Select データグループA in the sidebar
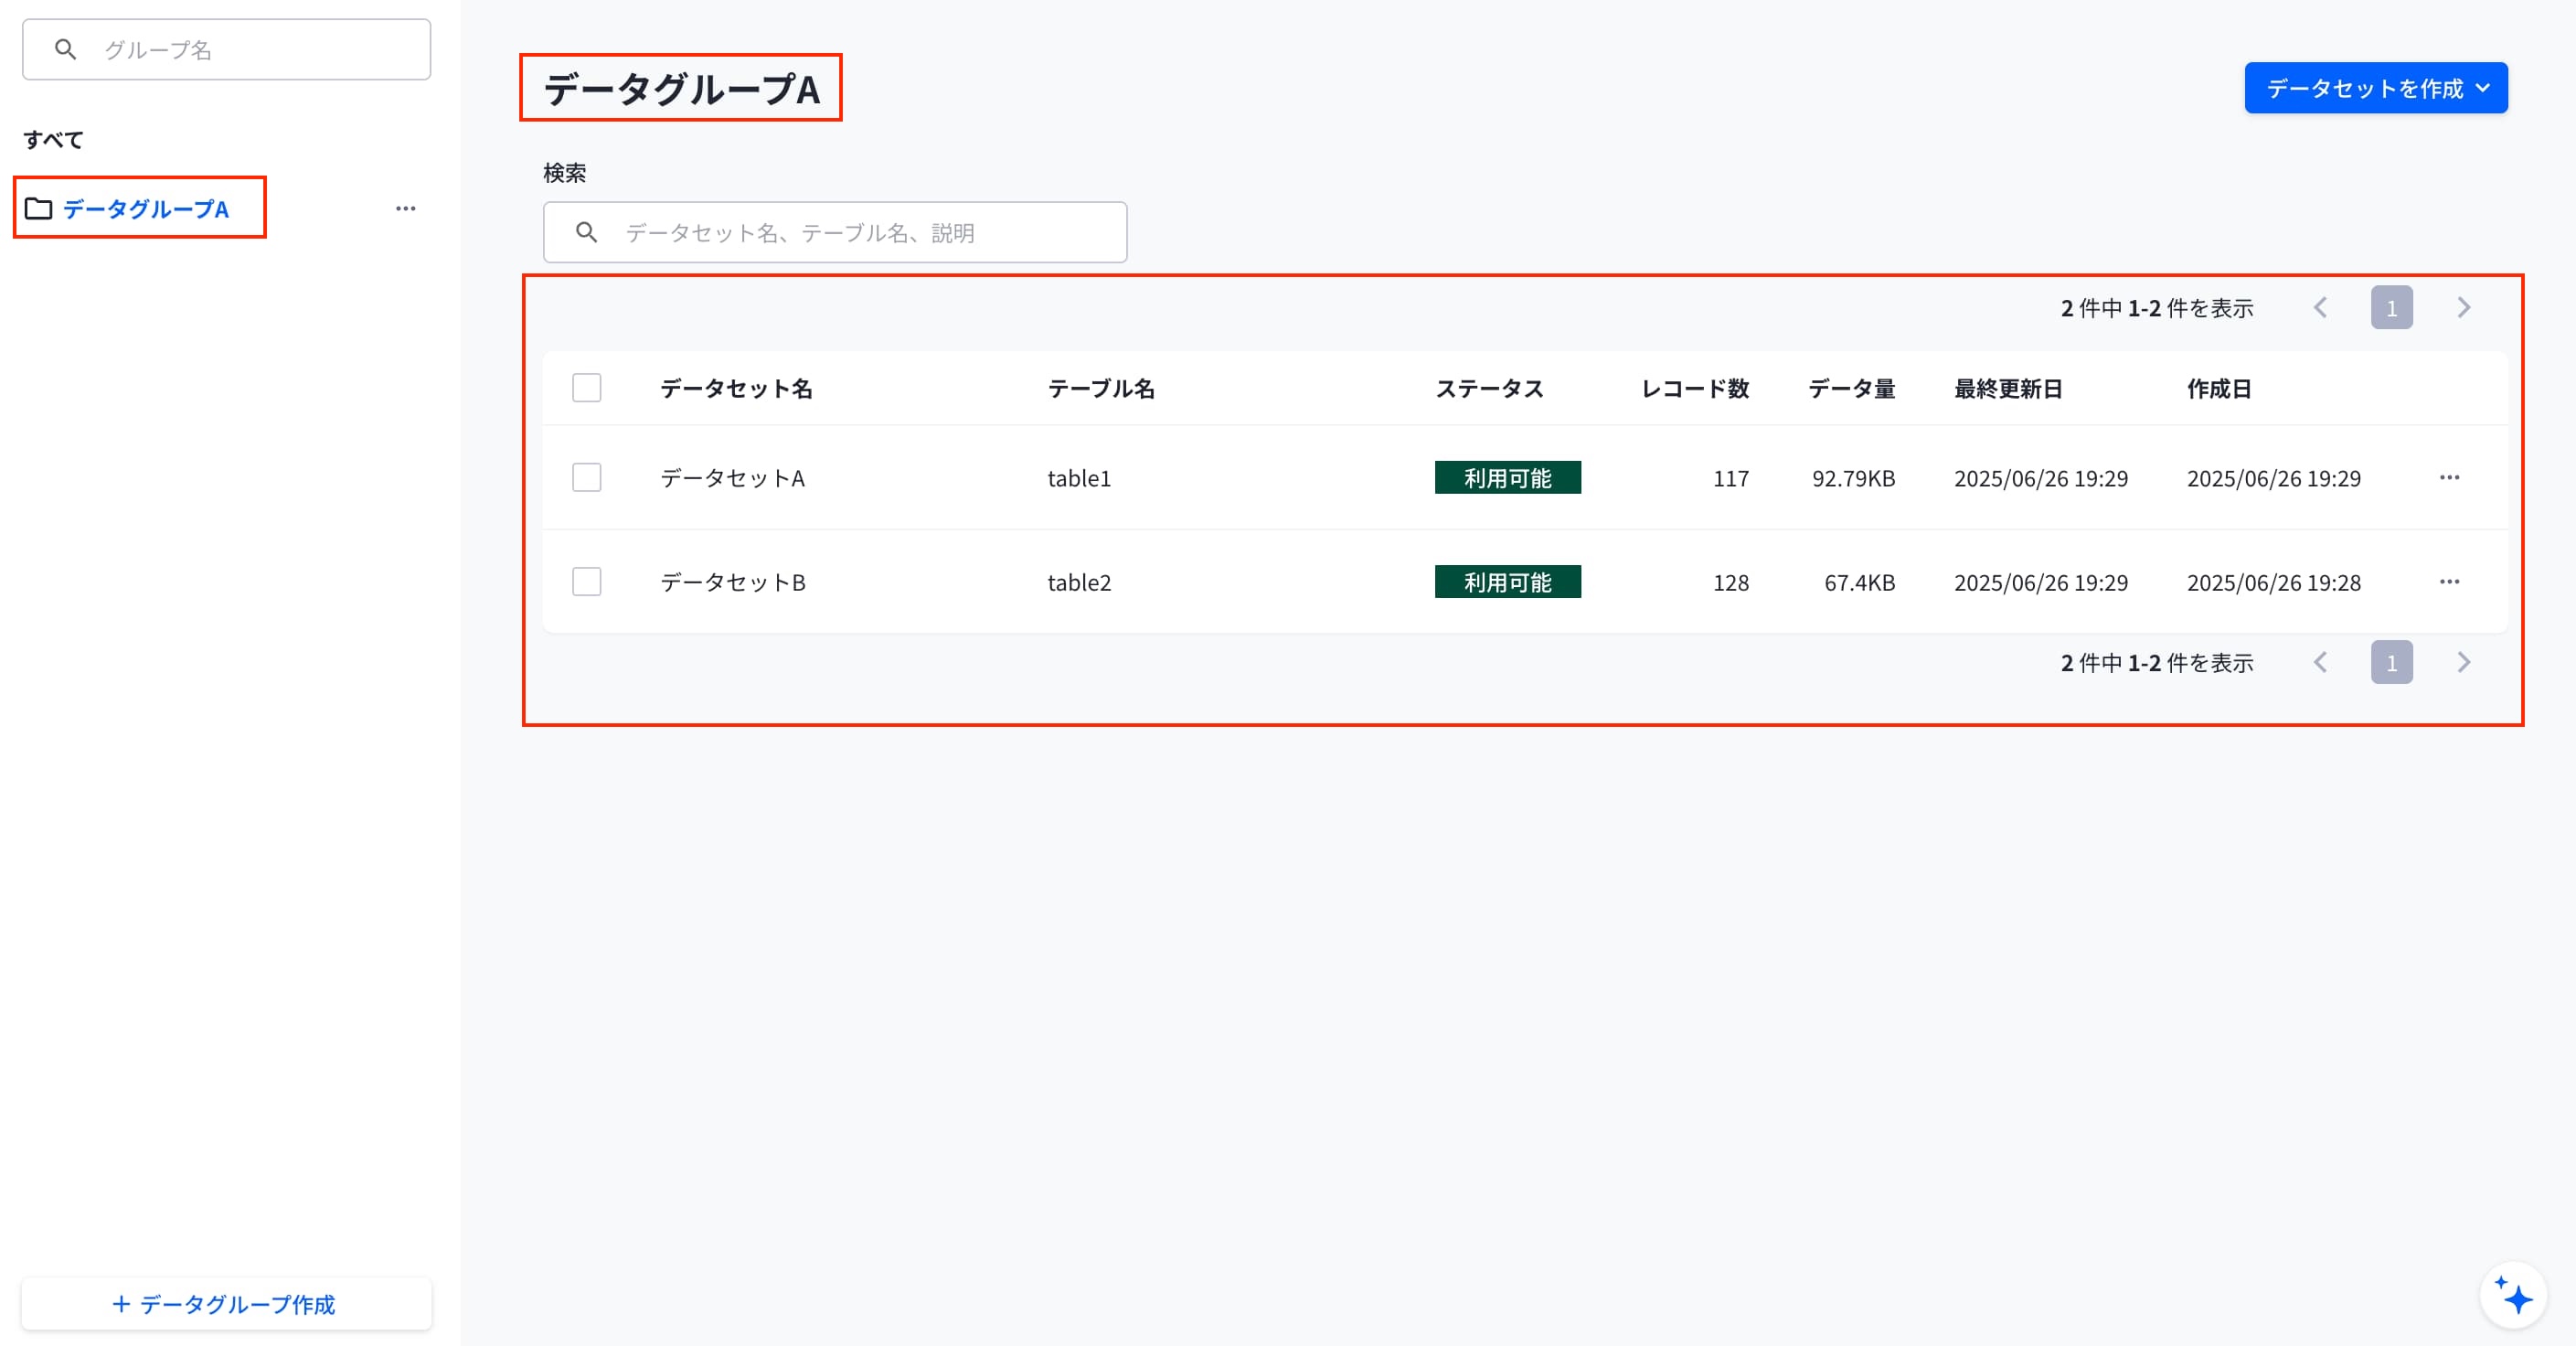The image size is (2576, 1346). tap(146, 208)
